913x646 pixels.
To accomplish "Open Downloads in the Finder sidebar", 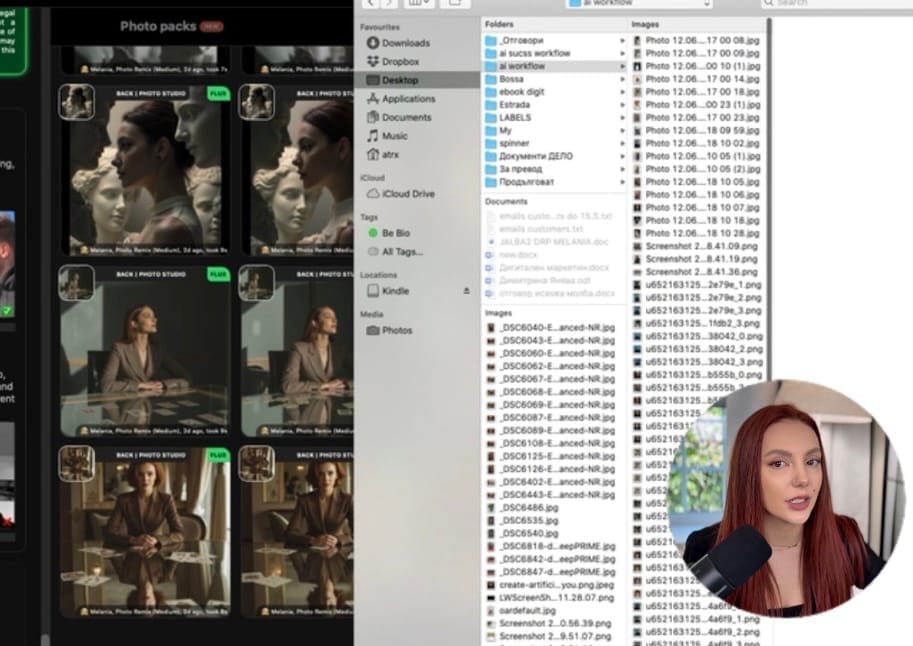I will [405, 43].
